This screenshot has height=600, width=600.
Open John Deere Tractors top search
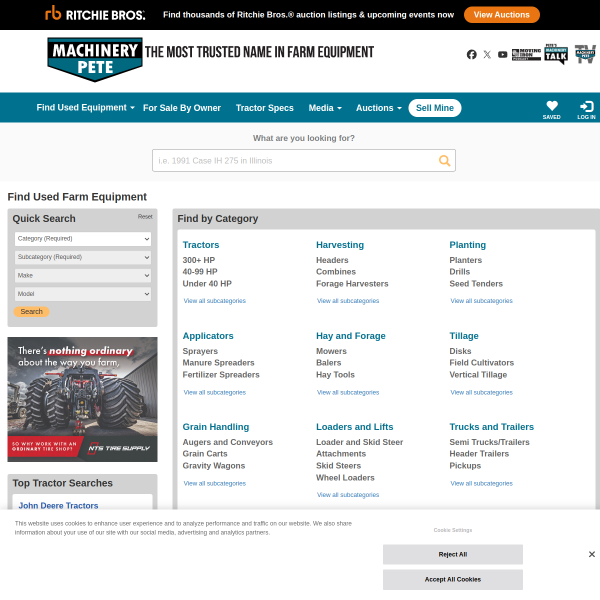[58, 506]
